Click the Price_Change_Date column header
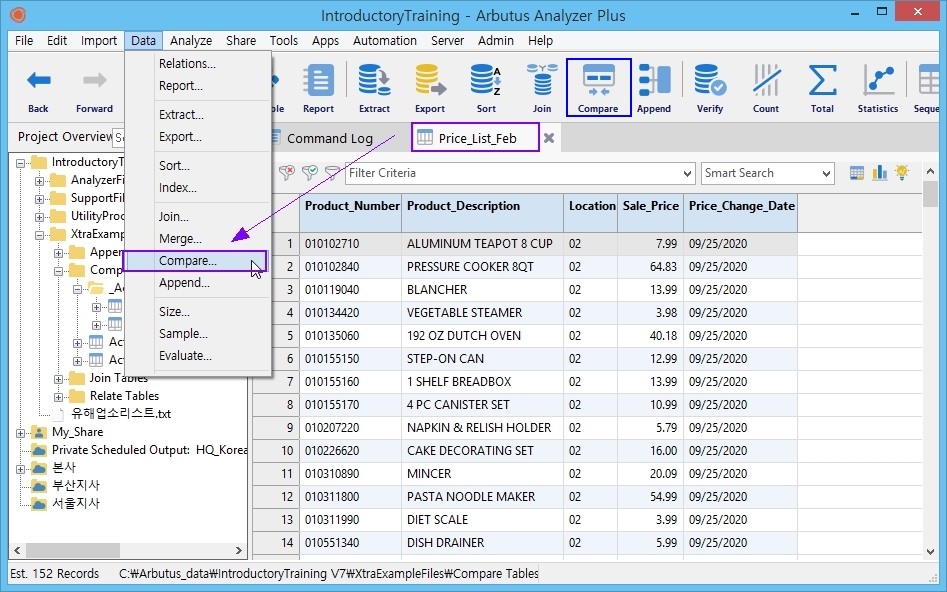 coord(740,213)
